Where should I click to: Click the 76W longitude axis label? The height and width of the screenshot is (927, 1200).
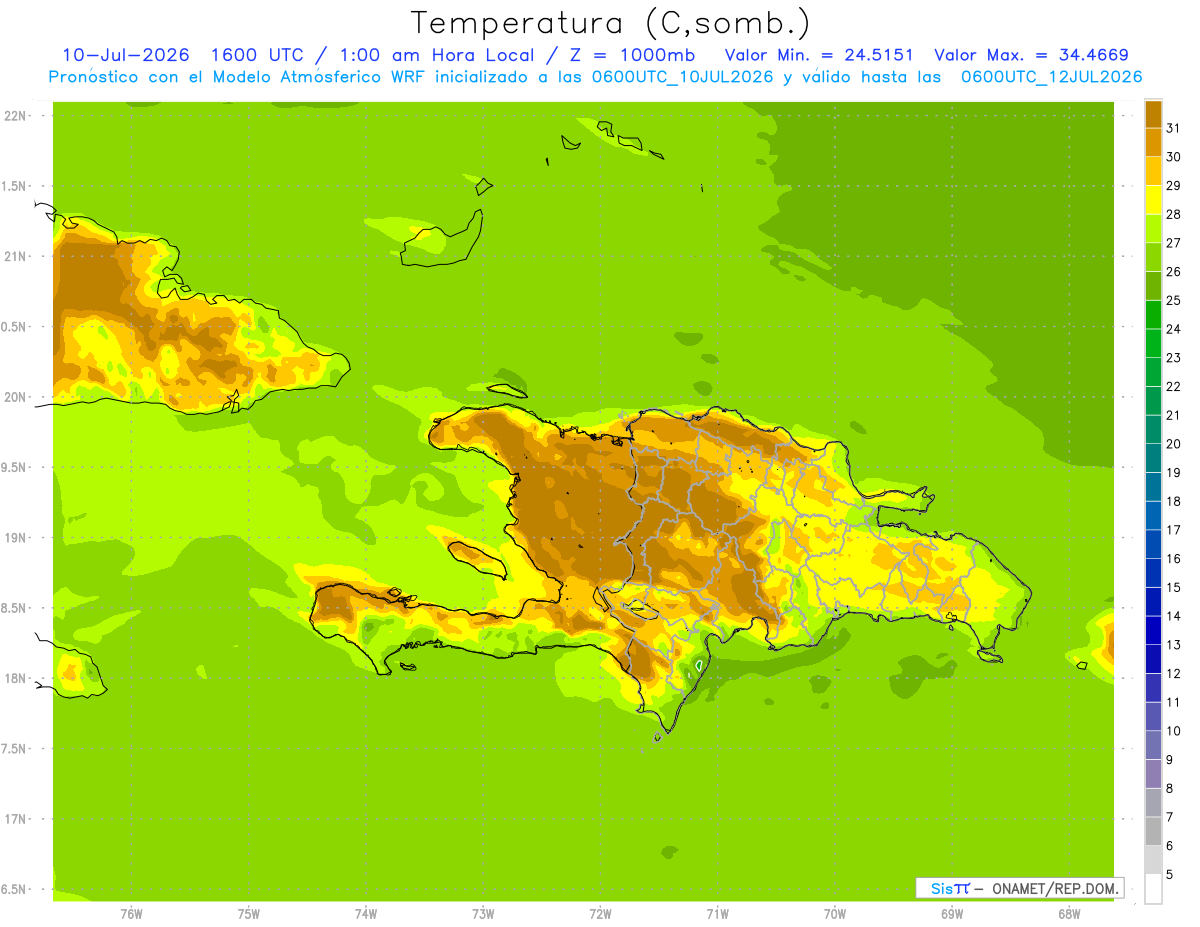pos(131,914)
